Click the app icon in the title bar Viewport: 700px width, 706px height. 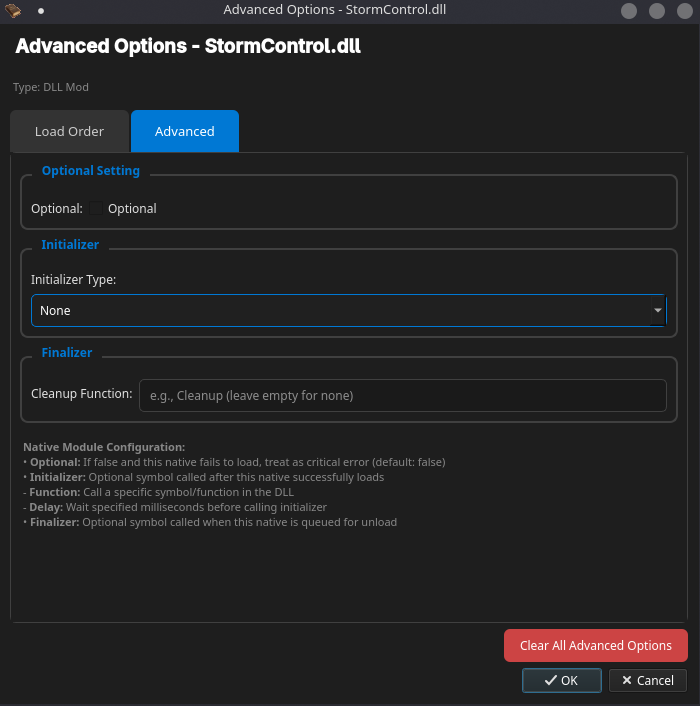(x=13, y=10)
